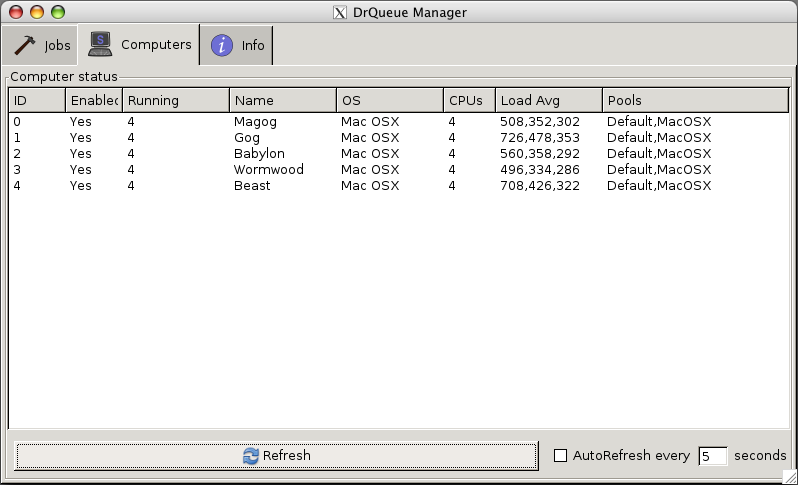
Task: Sort by the ID column header
Action: 37,100
